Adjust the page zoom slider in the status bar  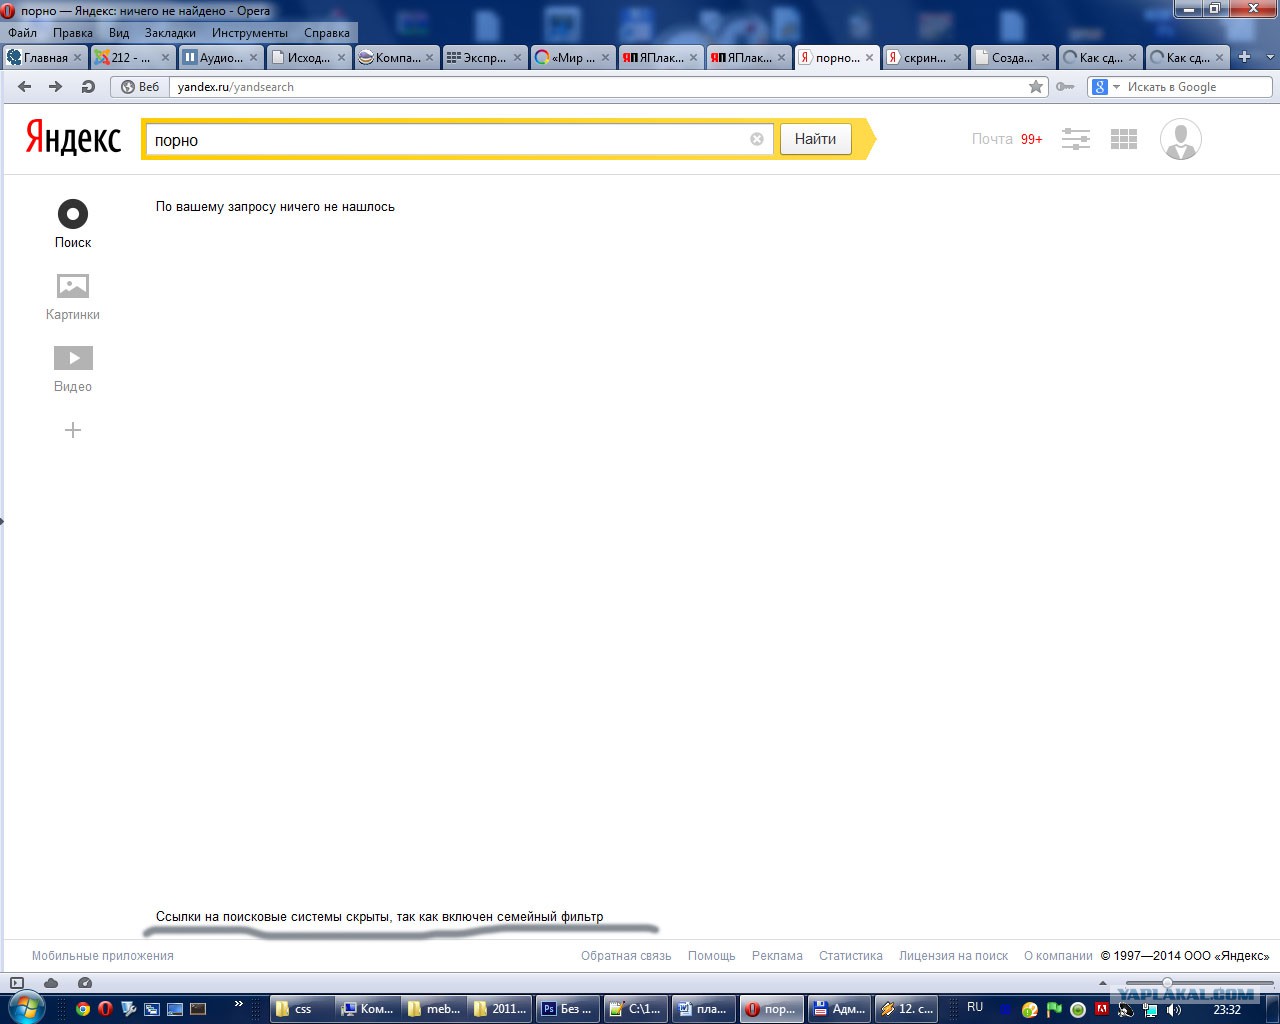(x=1166, y=983)
